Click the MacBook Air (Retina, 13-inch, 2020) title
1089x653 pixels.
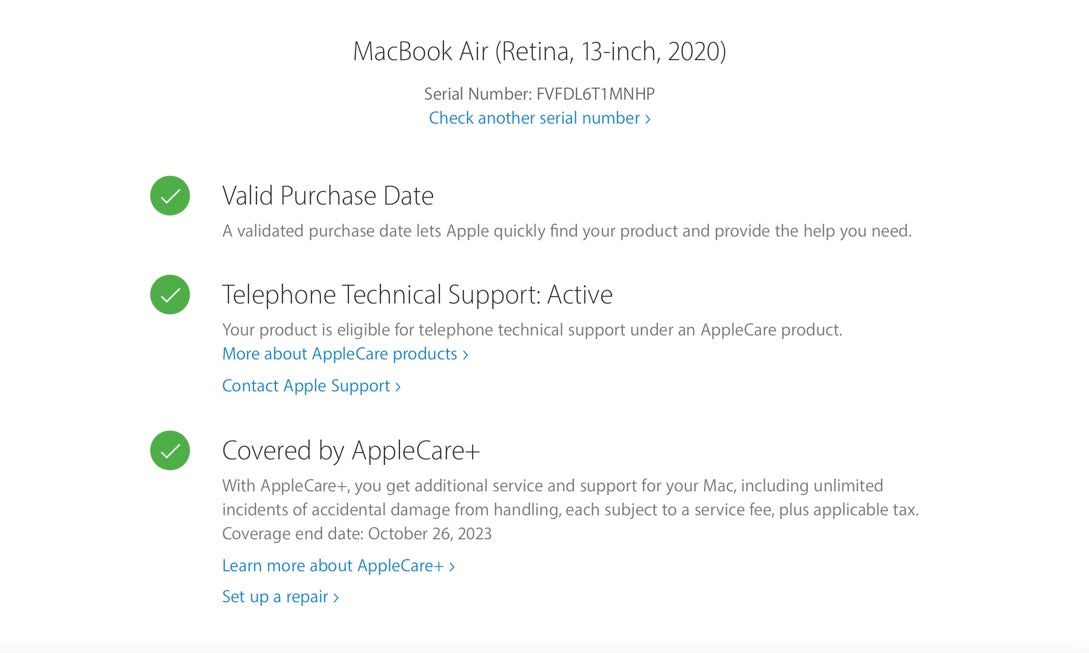click(x=539, y=52)
